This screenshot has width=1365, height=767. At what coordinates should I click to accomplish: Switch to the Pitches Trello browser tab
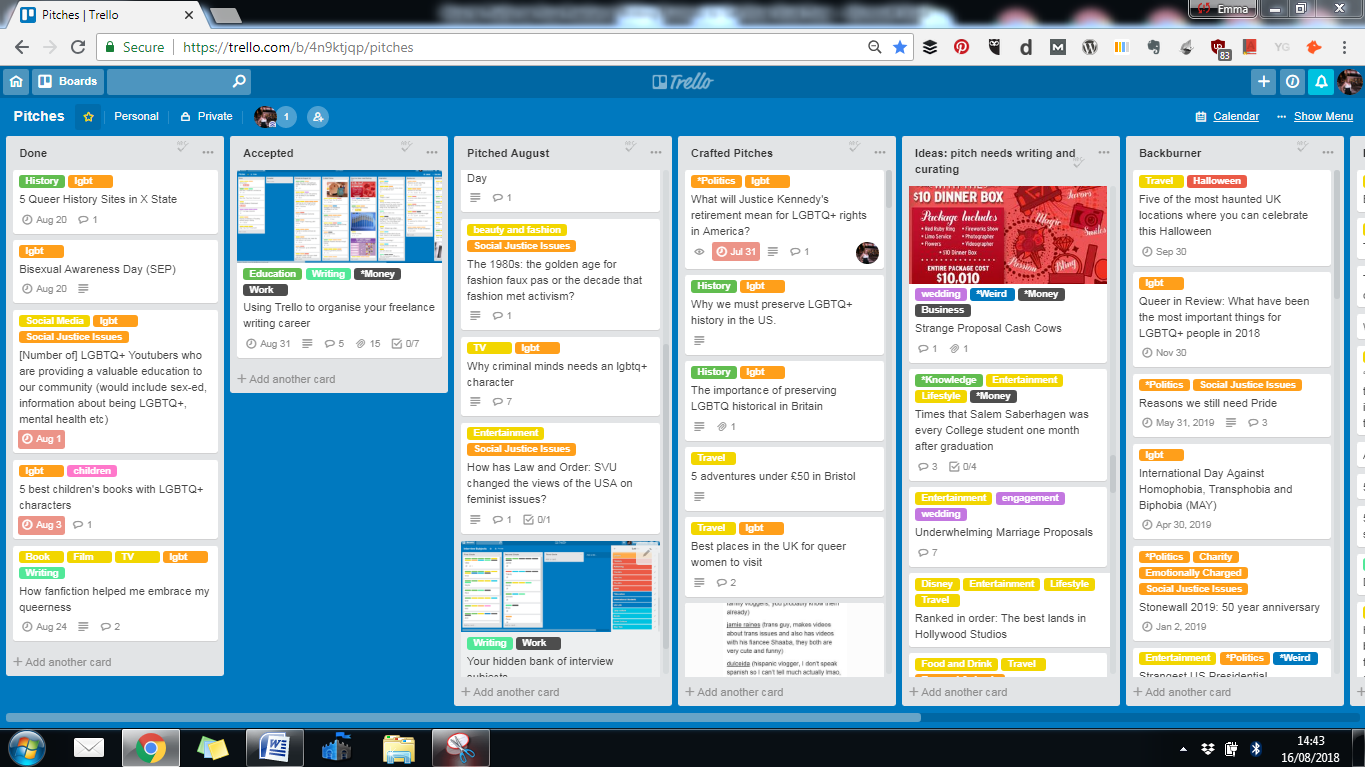coord(80,15)
